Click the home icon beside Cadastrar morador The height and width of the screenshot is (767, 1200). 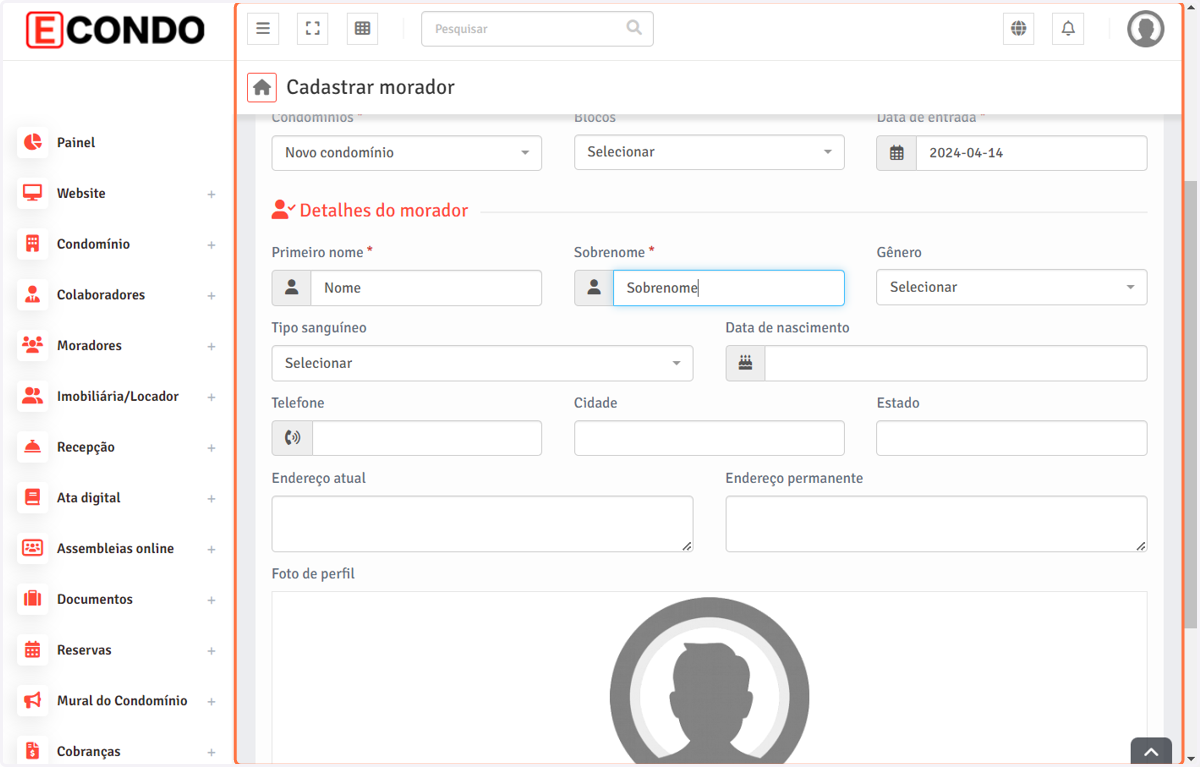[262, 87]
